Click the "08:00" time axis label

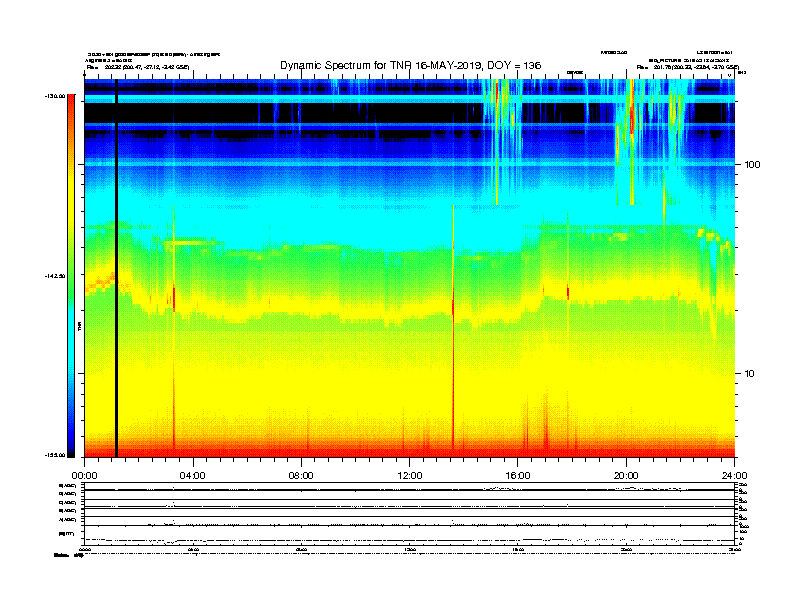(x=301, y=476)
